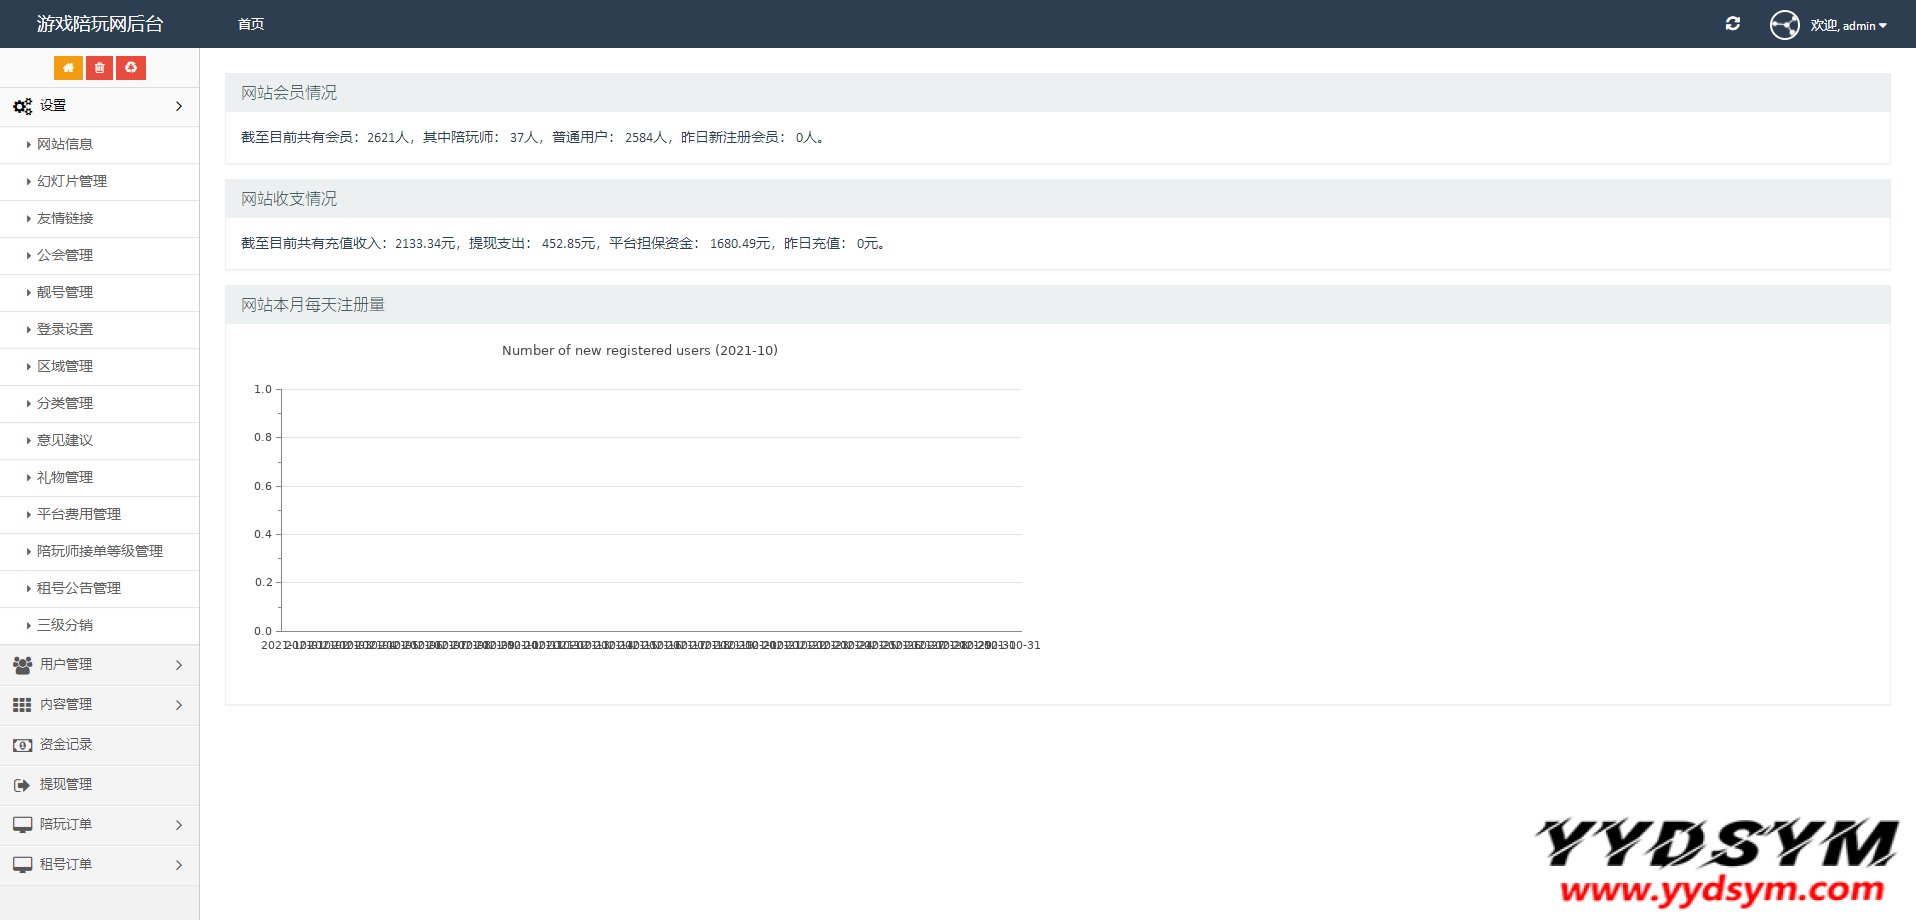Click the orange home icon button

pos(68,68)
